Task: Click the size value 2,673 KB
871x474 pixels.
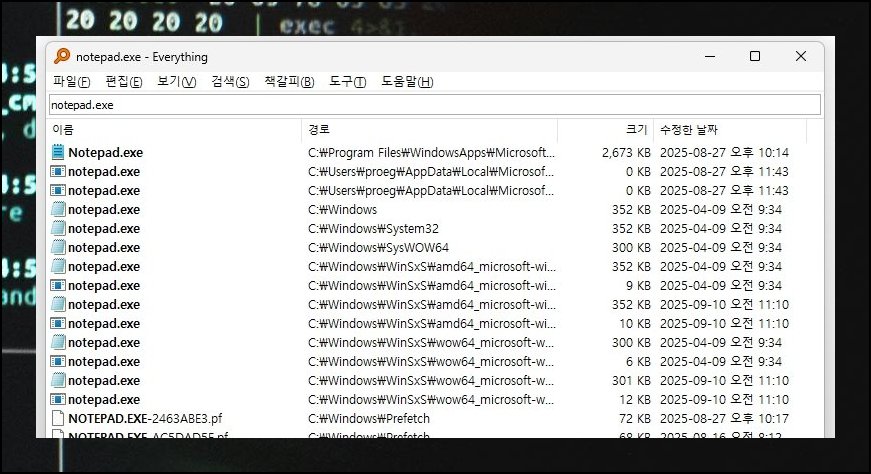Action: [626, 152]
